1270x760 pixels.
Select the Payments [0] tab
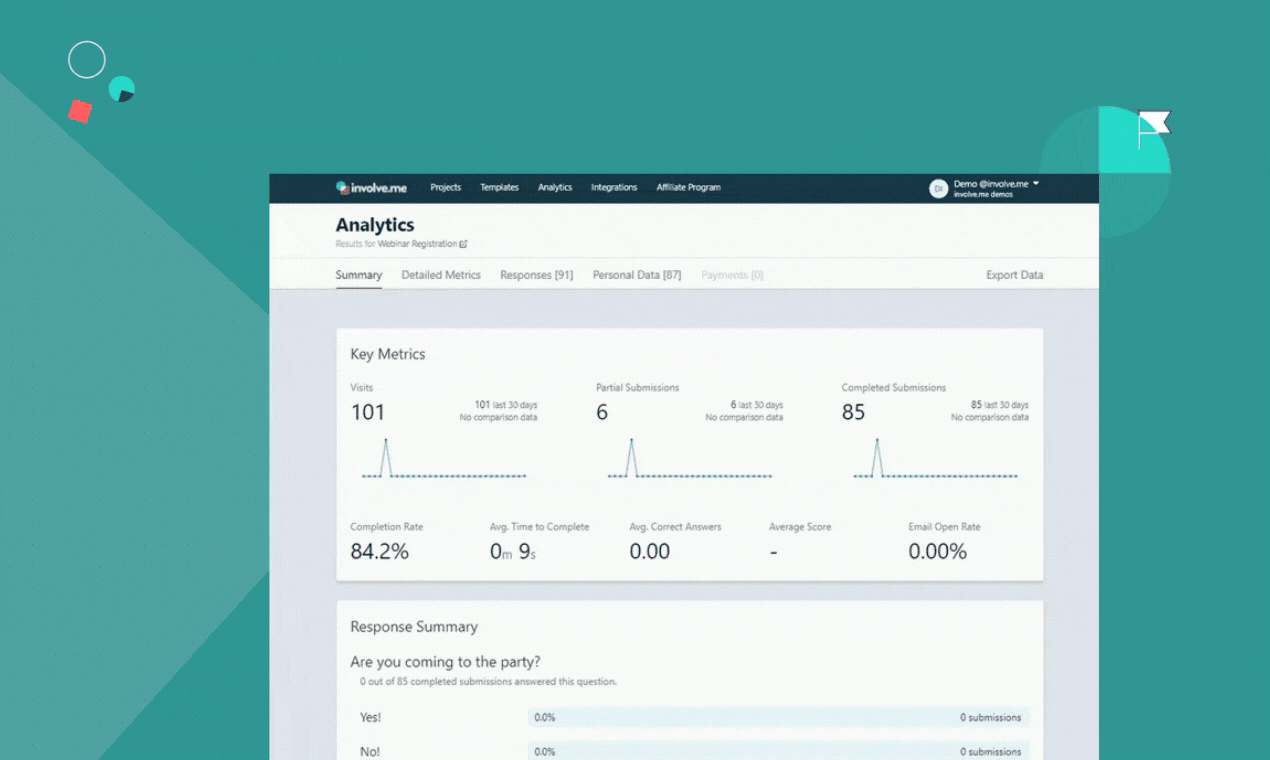tap(732, 275)
